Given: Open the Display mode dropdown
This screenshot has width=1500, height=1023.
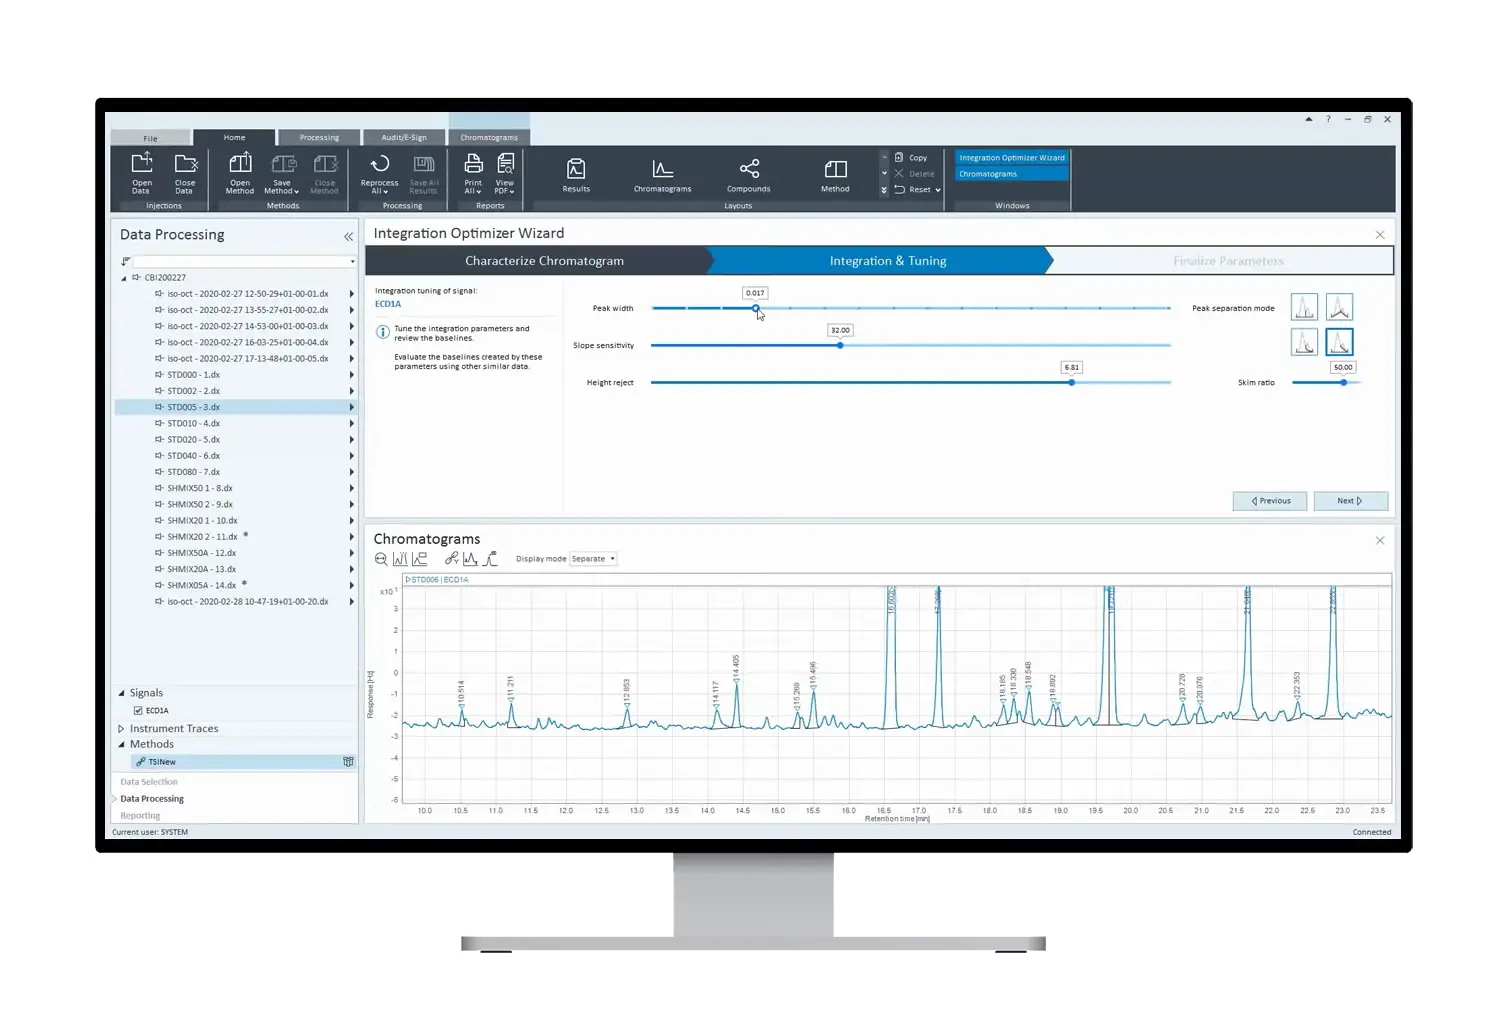Looking at the screenshot, I should pos(593,559).
